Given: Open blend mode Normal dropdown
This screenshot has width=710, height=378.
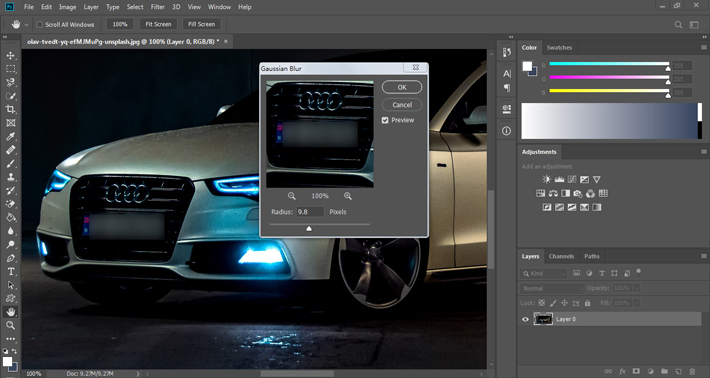Looking at the screenshot, I should tap(552, 288).
